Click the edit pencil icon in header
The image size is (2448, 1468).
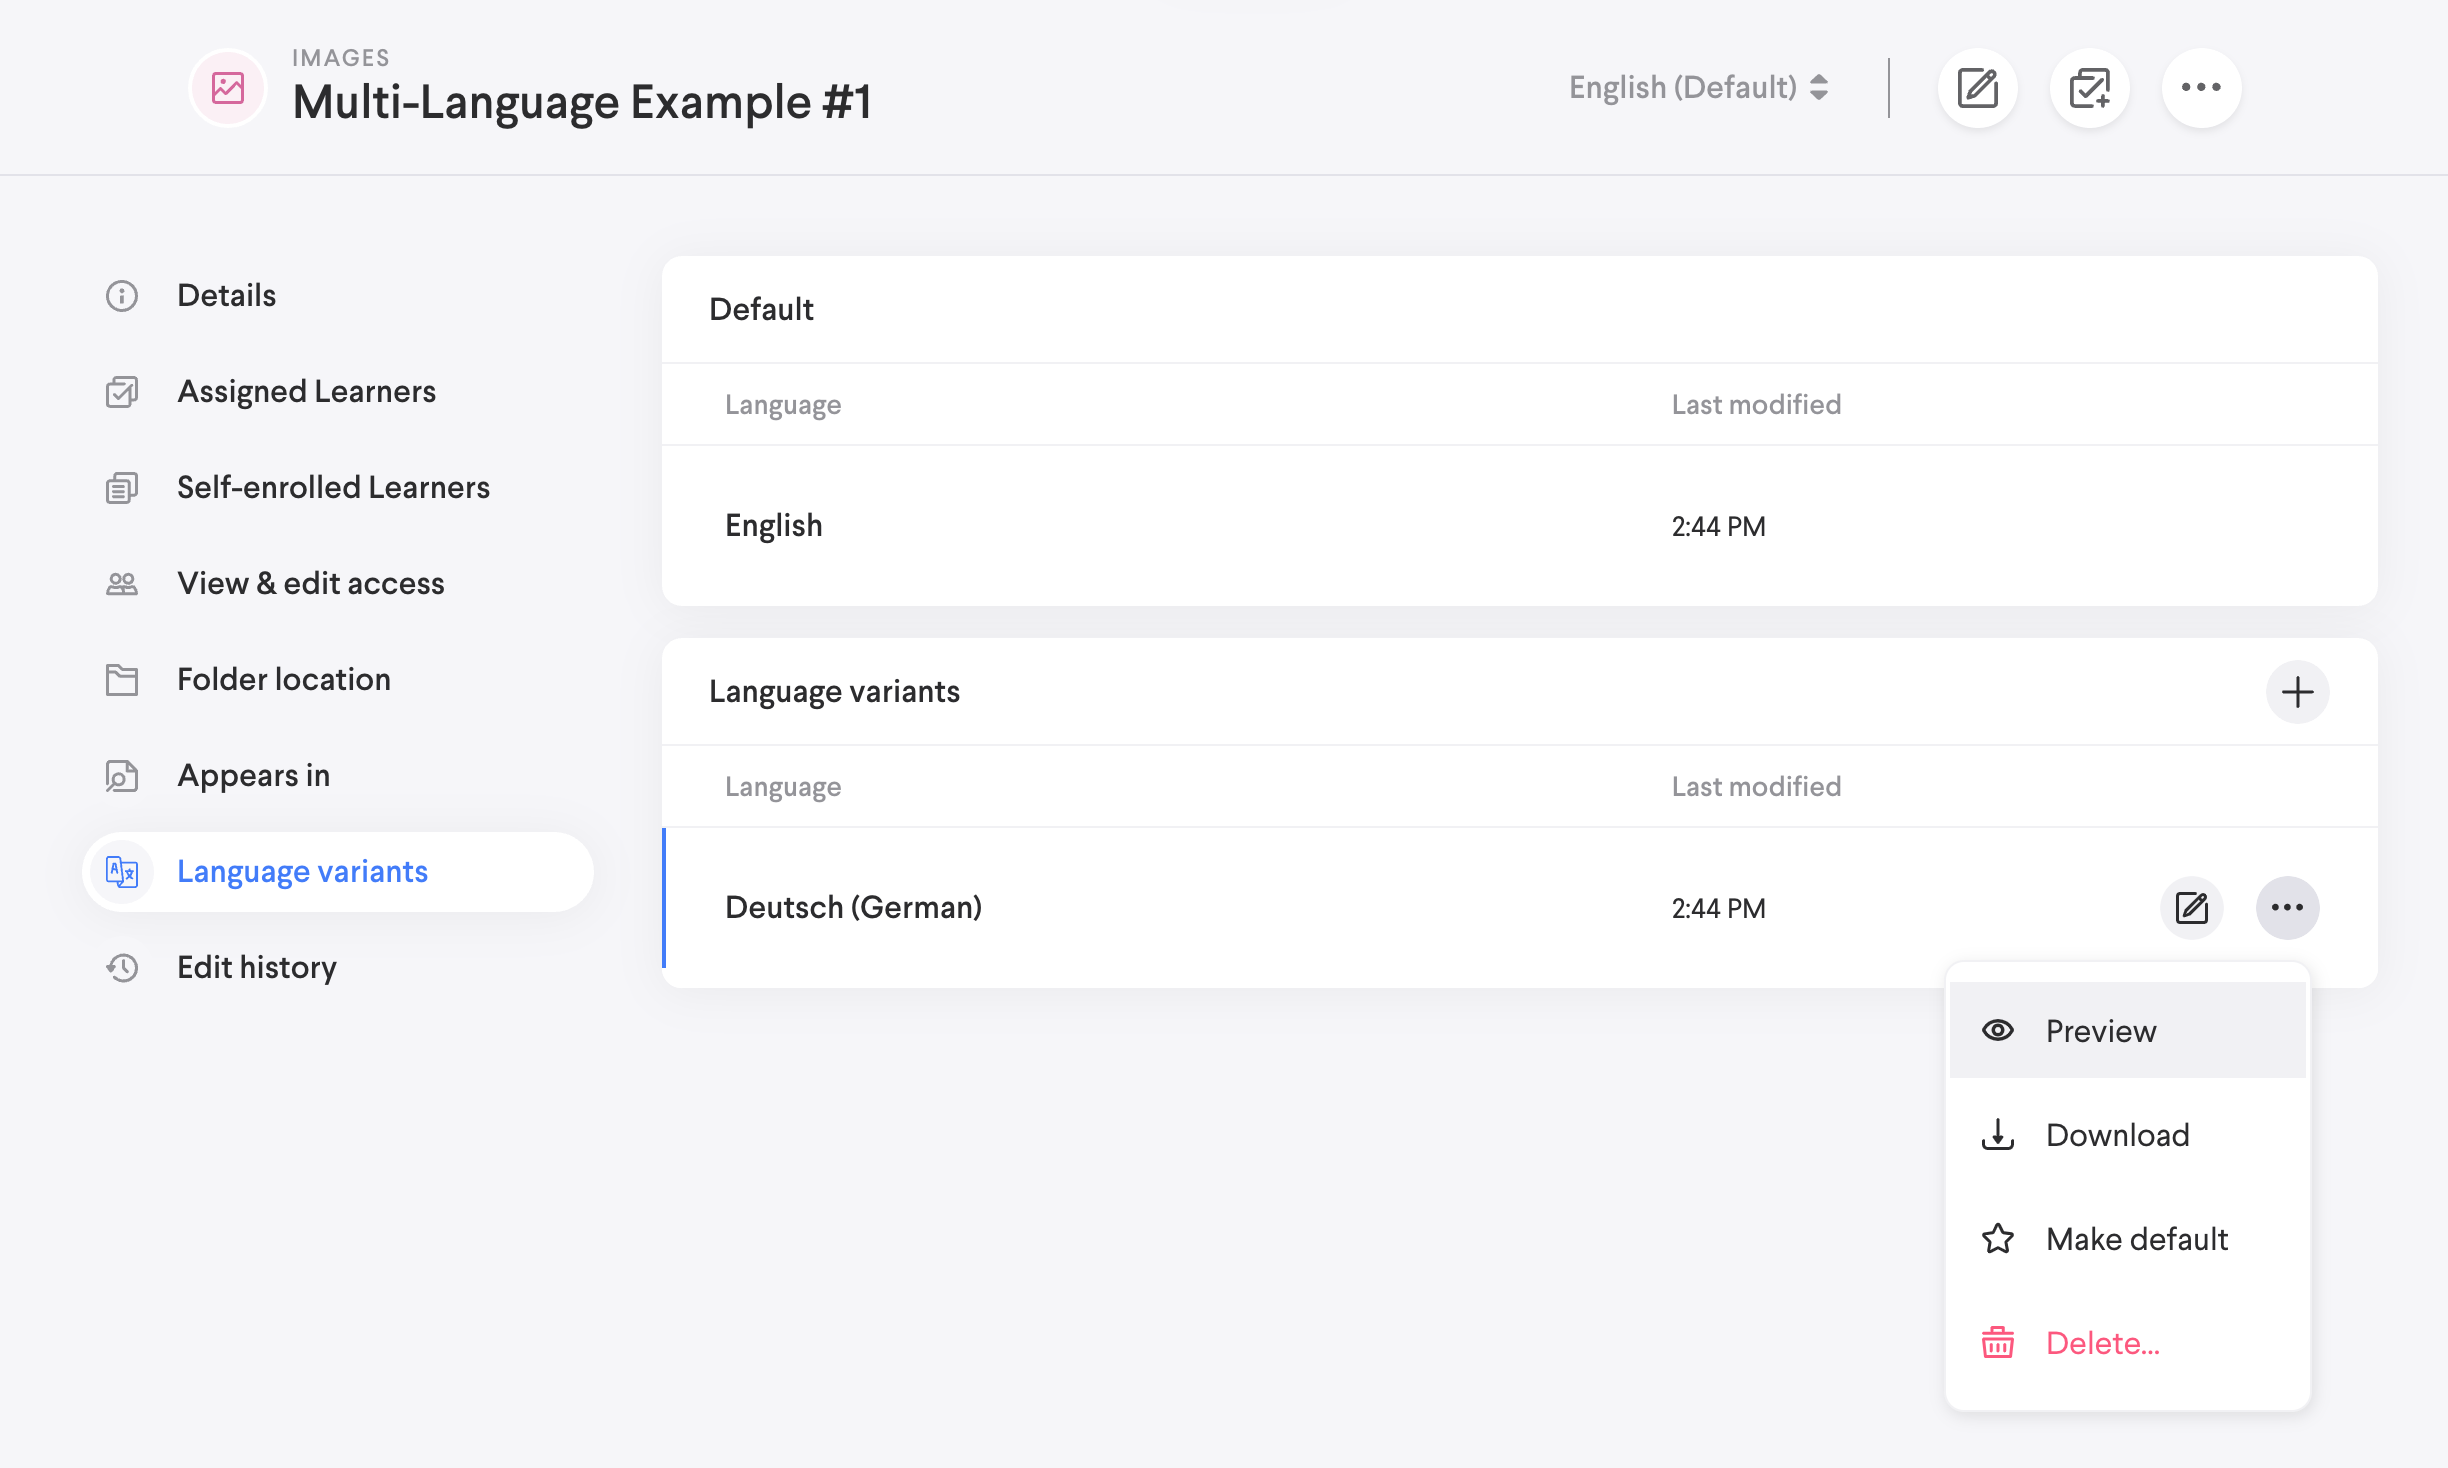1977,88
